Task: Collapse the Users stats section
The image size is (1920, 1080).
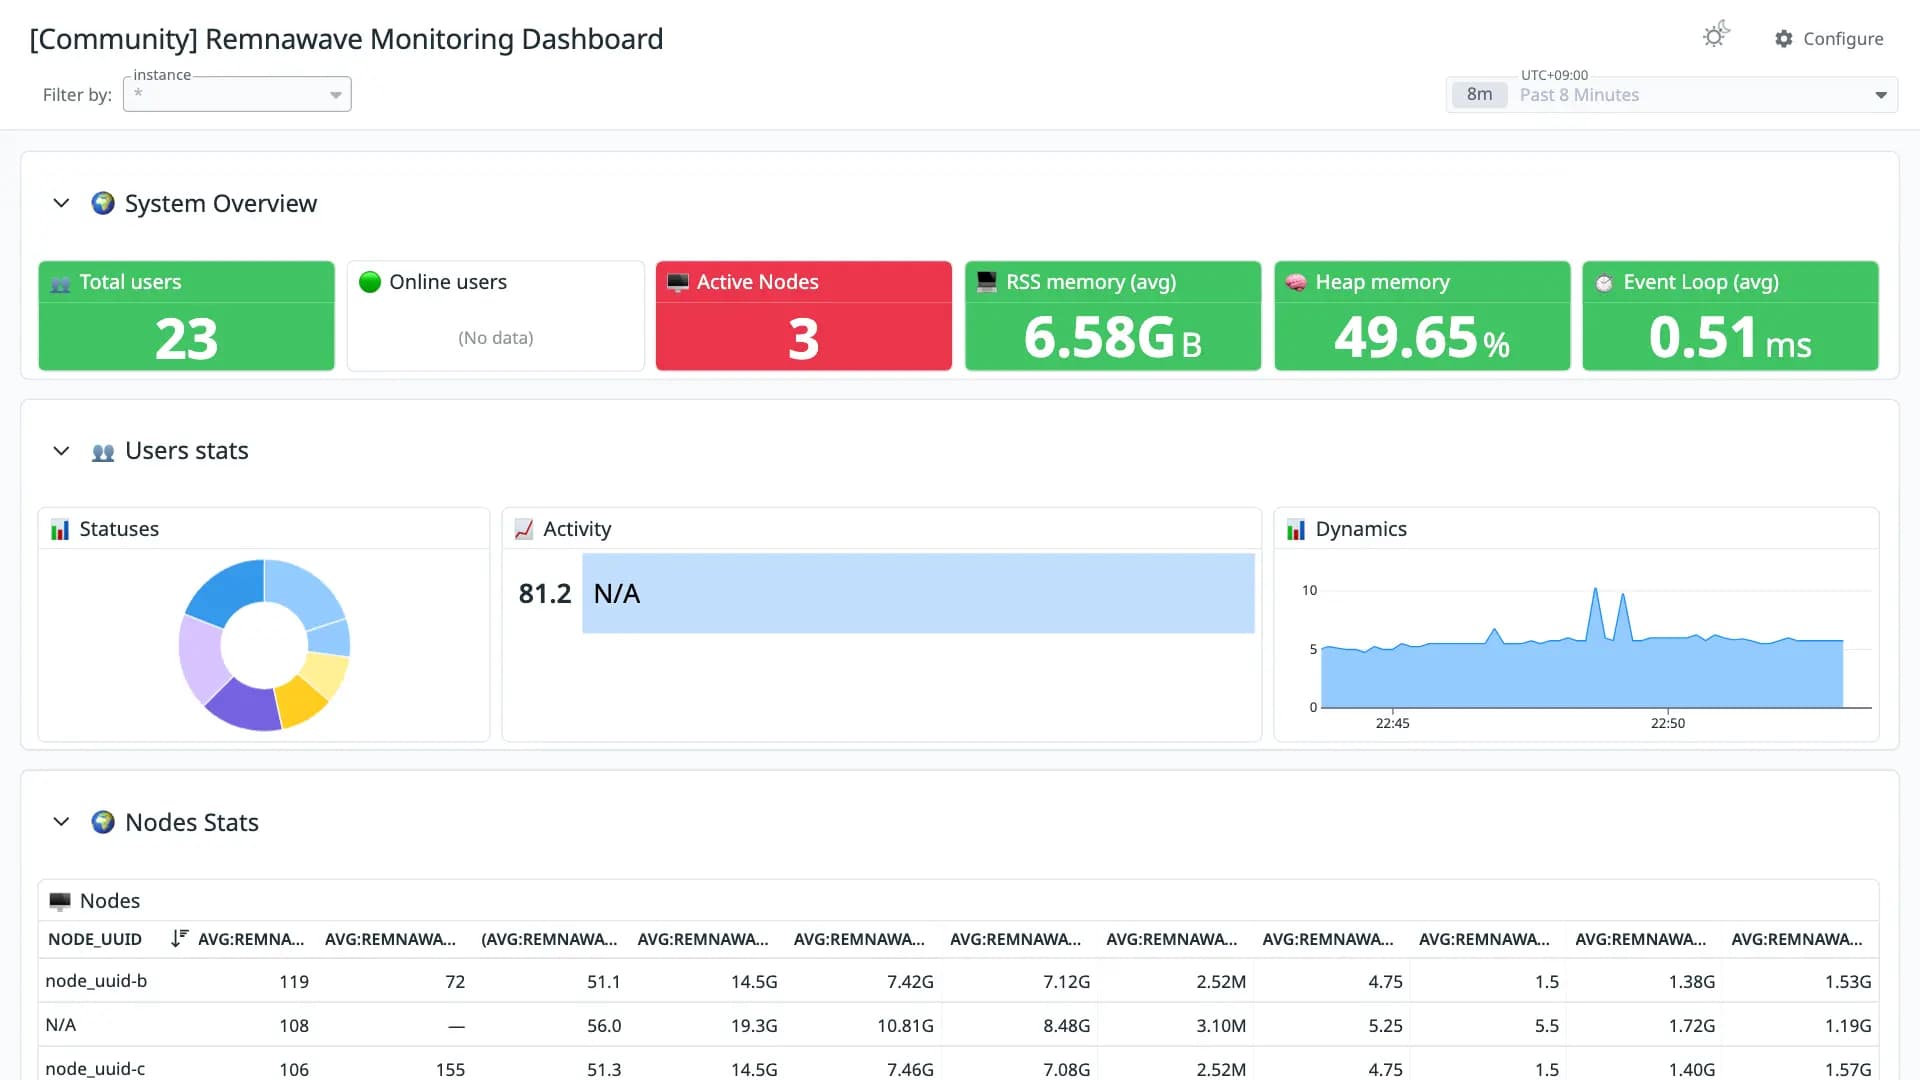Action: [61, 451]
